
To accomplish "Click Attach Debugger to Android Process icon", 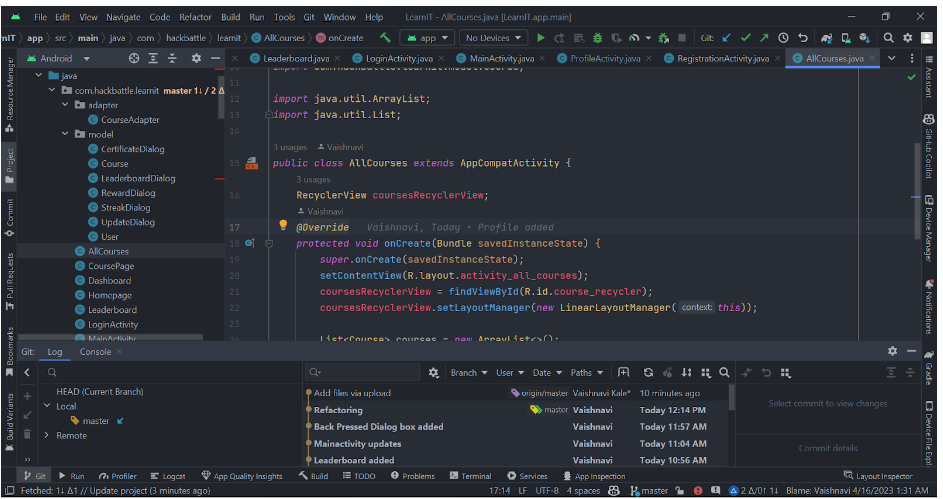I will coord(663,38).
